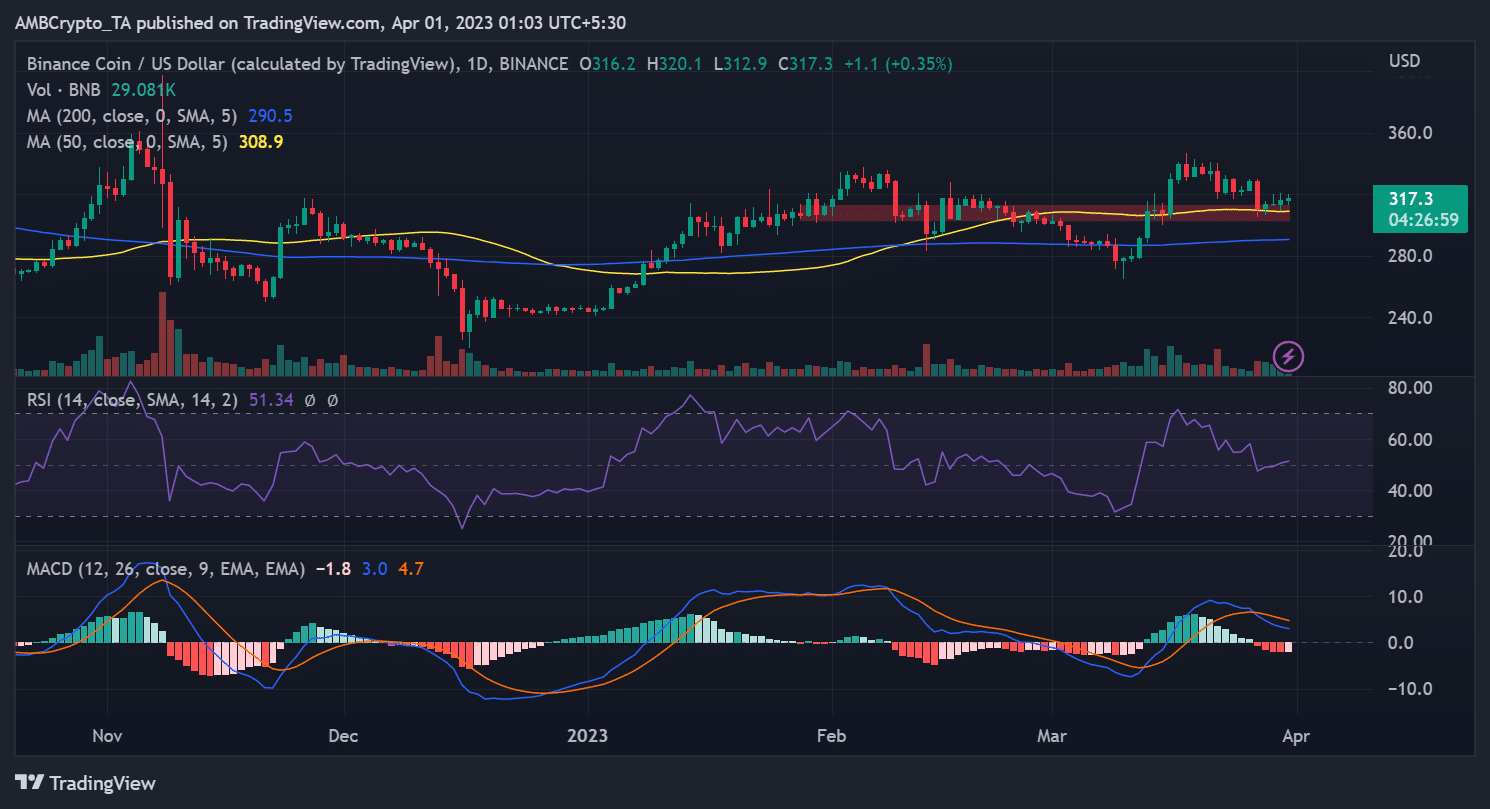The height and width of the screenshot is (809, 1490).
Task: Click the +1.1 (+0.35%) change value
Action: (898, 63)
